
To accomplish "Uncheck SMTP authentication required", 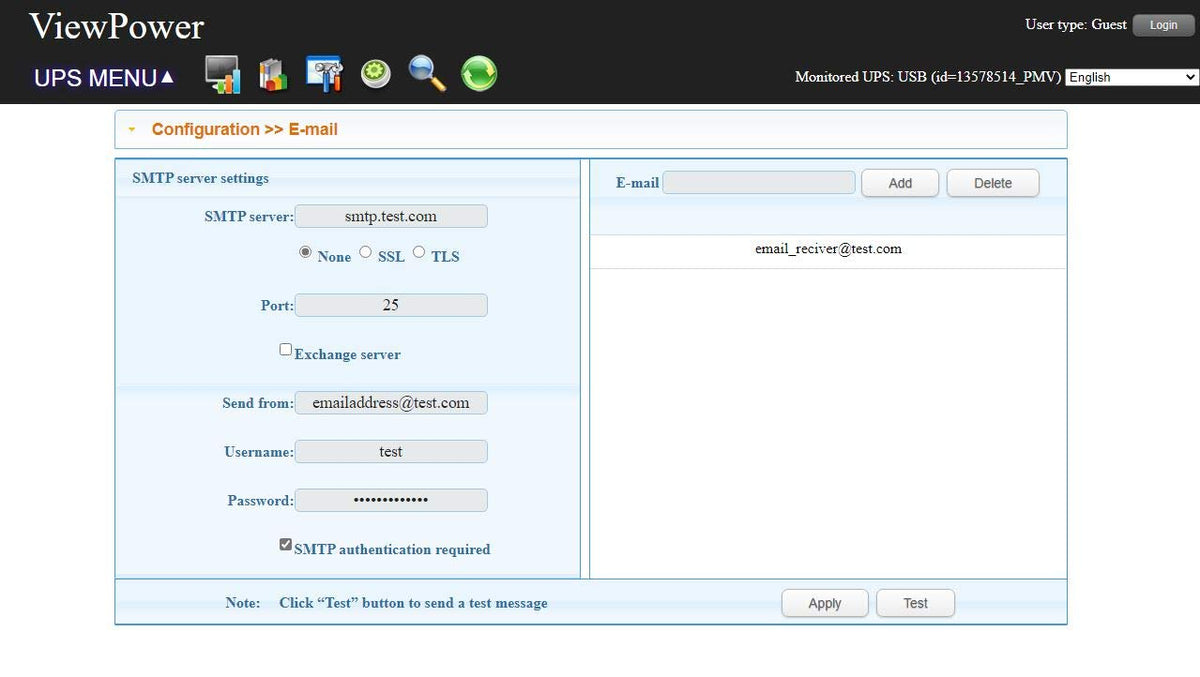I will click(286, 545).
